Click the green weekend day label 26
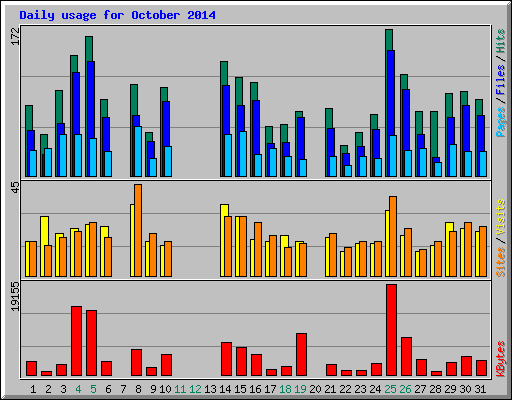512x400 pixels. pyautogui.click(x=405, y=389)
